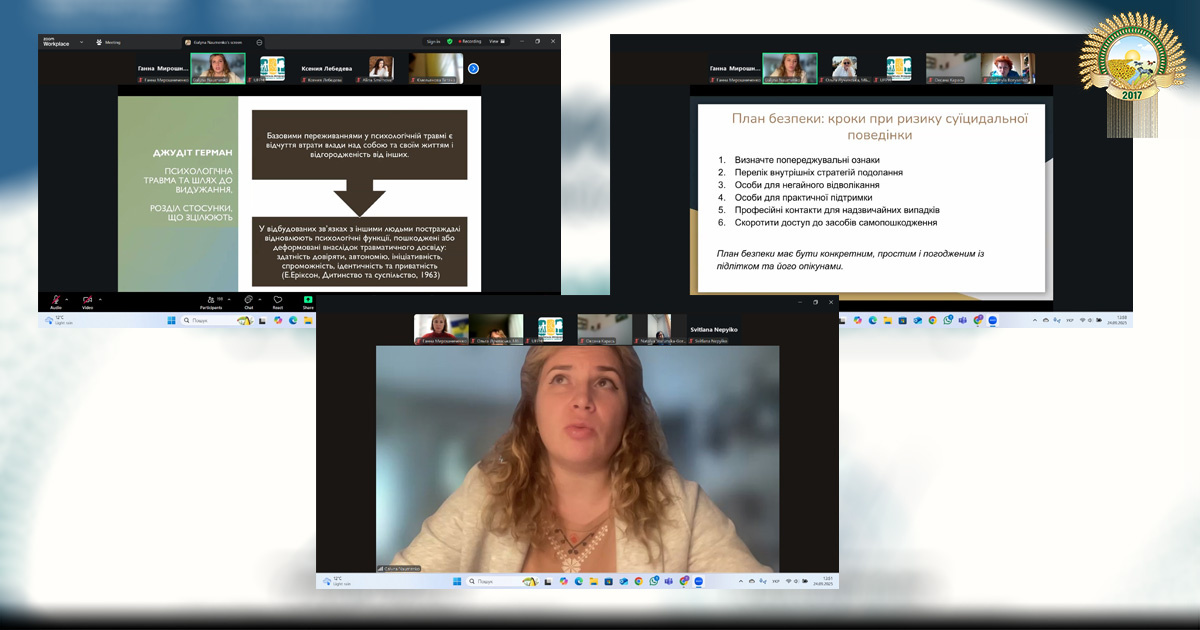
Task: Select Оксана Карось thumbnail in bottom Zoom
Action: (x=604, y=329)
